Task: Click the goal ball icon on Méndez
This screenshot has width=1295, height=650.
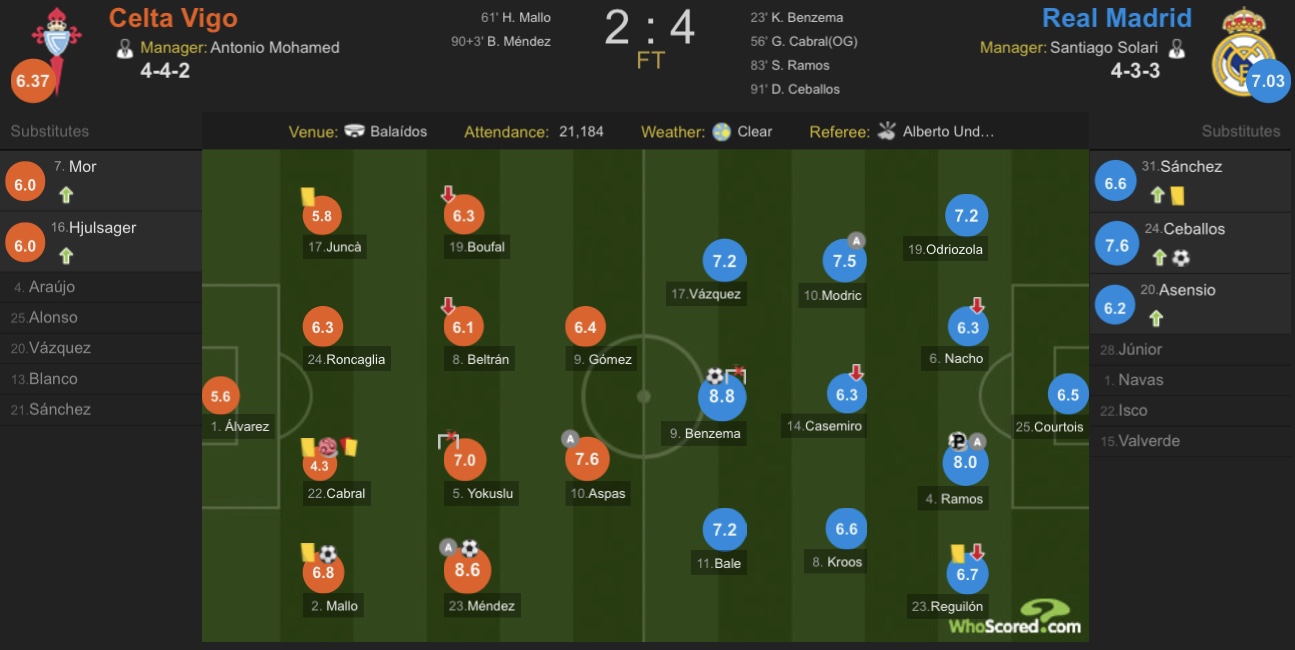Action: coord(469,548)
